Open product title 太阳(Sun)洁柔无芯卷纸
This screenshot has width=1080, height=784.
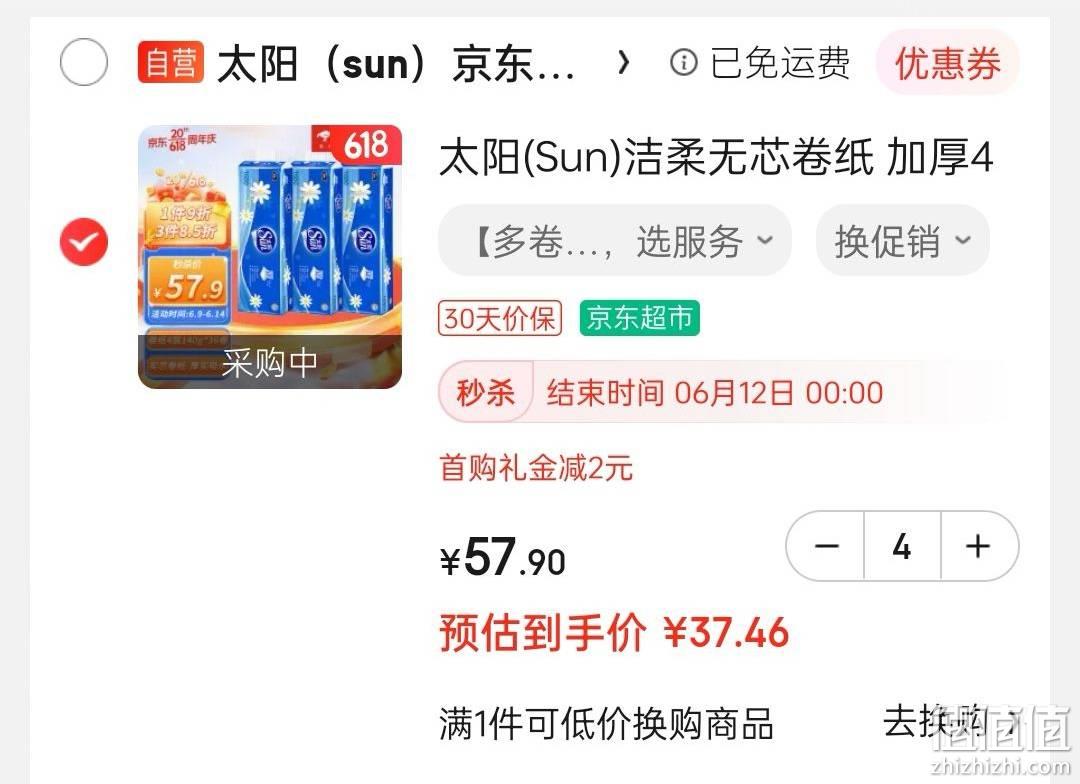pos(716,157)
